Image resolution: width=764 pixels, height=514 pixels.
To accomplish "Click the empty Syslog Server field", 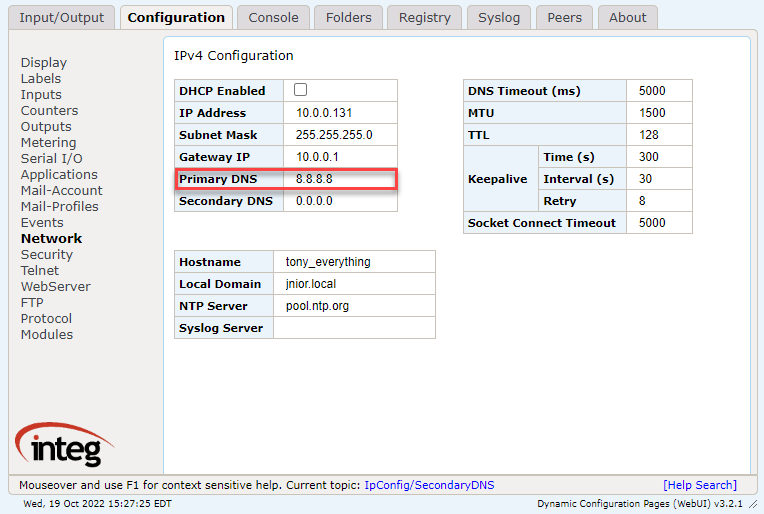I will click(353, 328).
